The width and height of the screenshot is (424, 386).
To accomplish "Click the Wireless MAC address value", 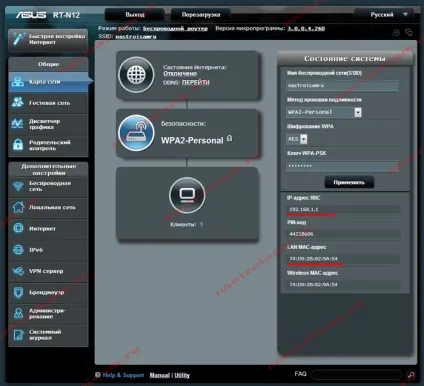I will [313, 284].
